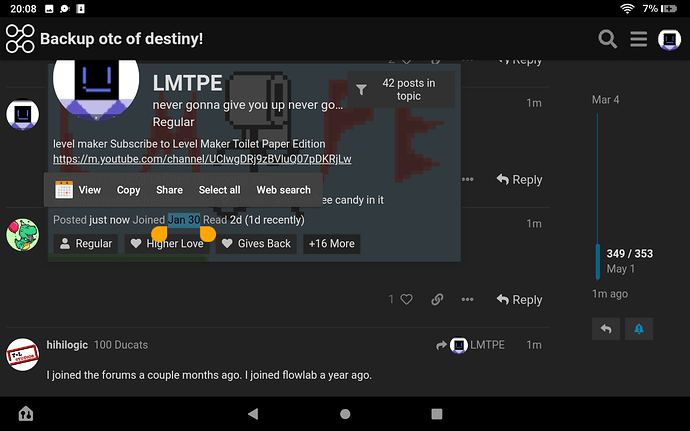Filter by 42 posts in topic
Screen dimensions: 690x431
tap(401, 89)
